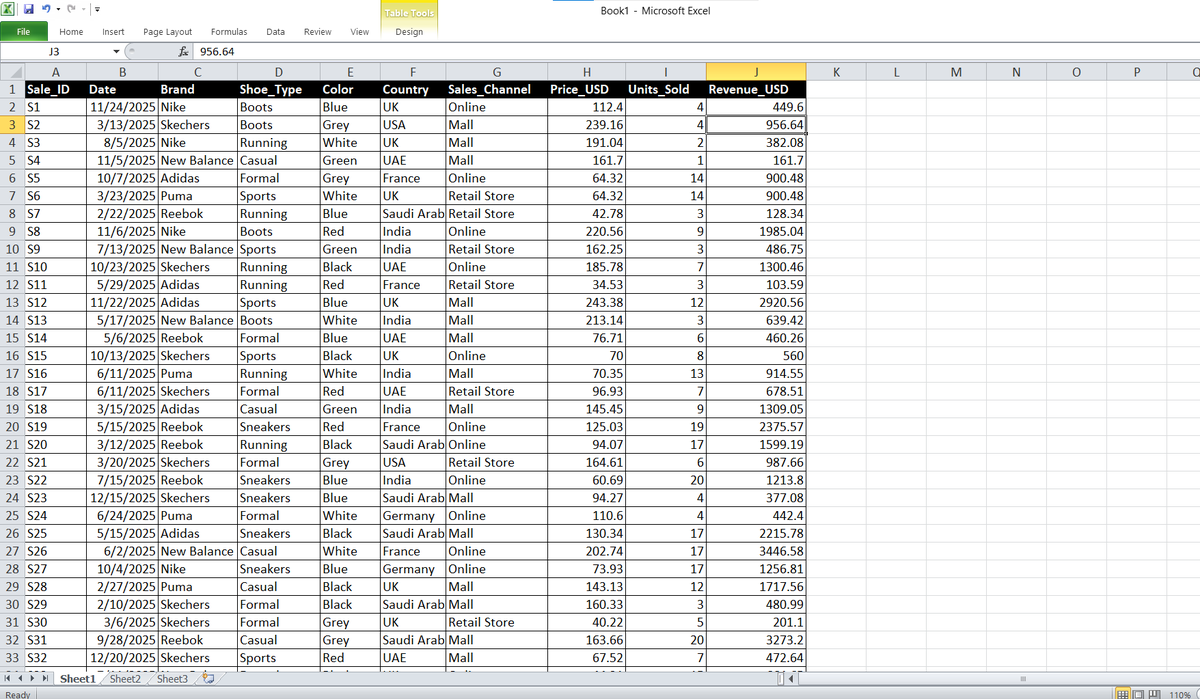Click the formula bar showing 956.64
1200x699 pixels.
(696, 51)
